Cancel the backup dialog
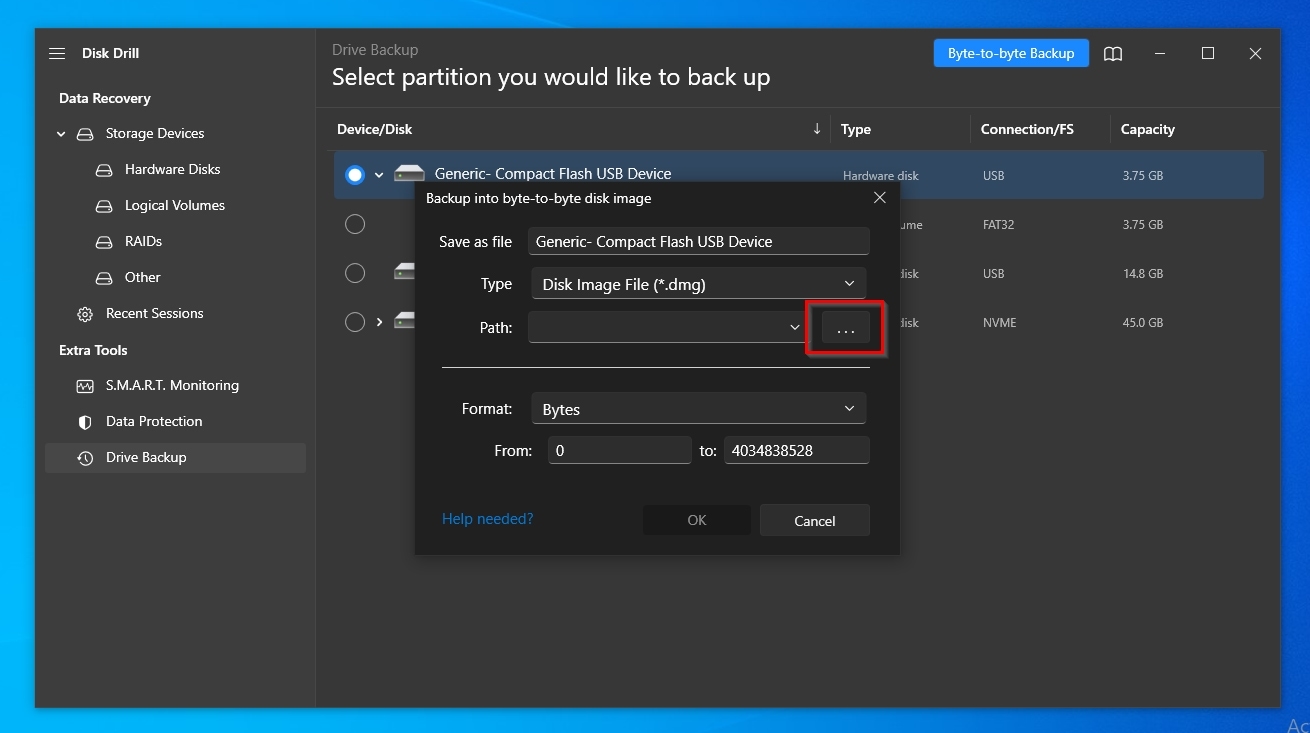 (814, 520)
